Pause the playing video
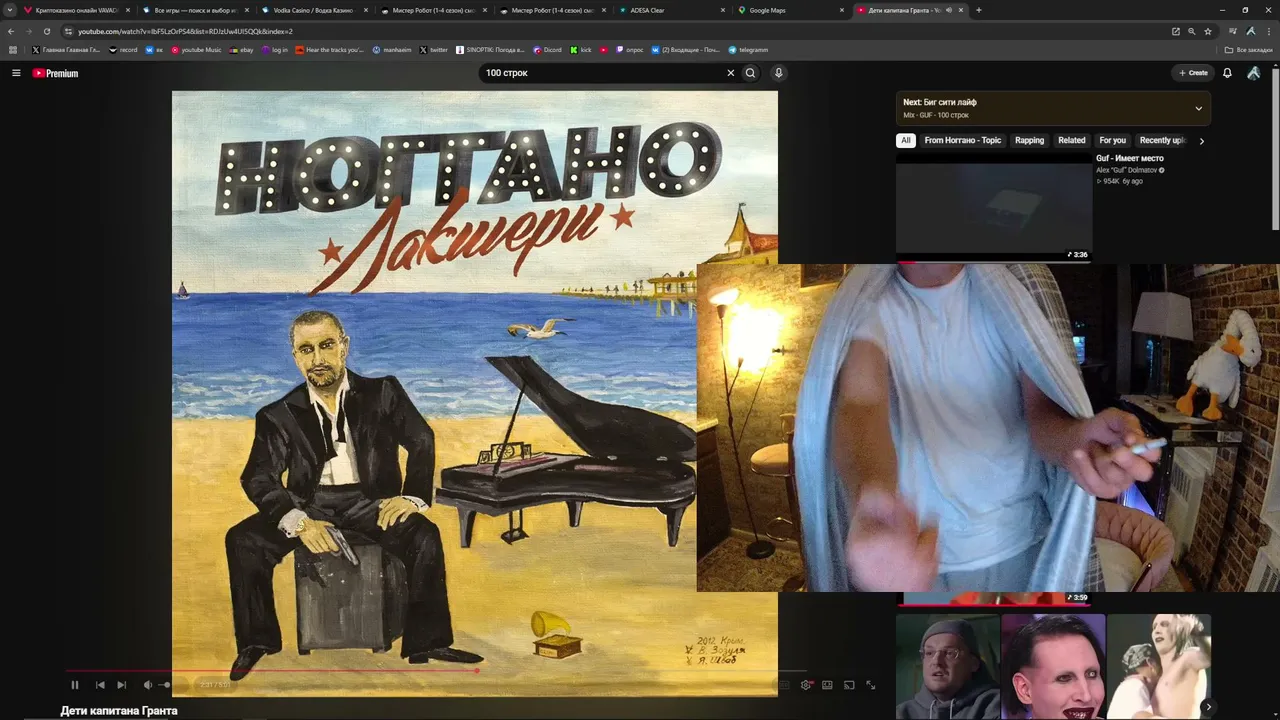 point(74,685)
